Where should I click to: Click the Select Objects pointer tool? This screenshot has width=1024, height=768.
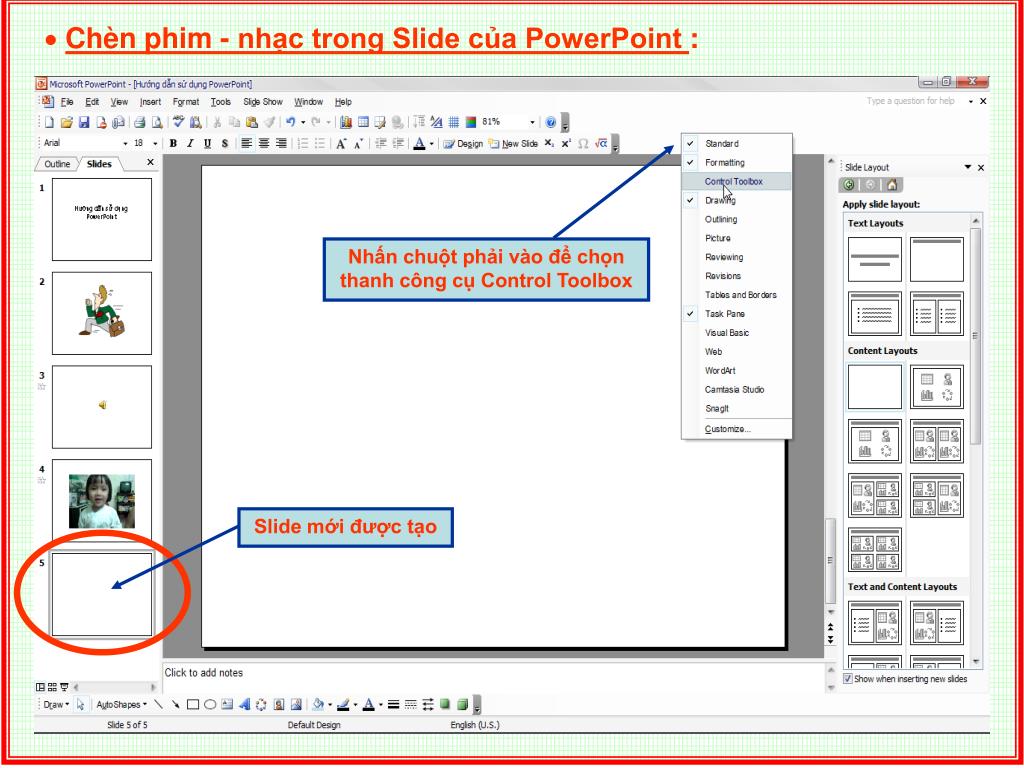[x=80, y=705]
